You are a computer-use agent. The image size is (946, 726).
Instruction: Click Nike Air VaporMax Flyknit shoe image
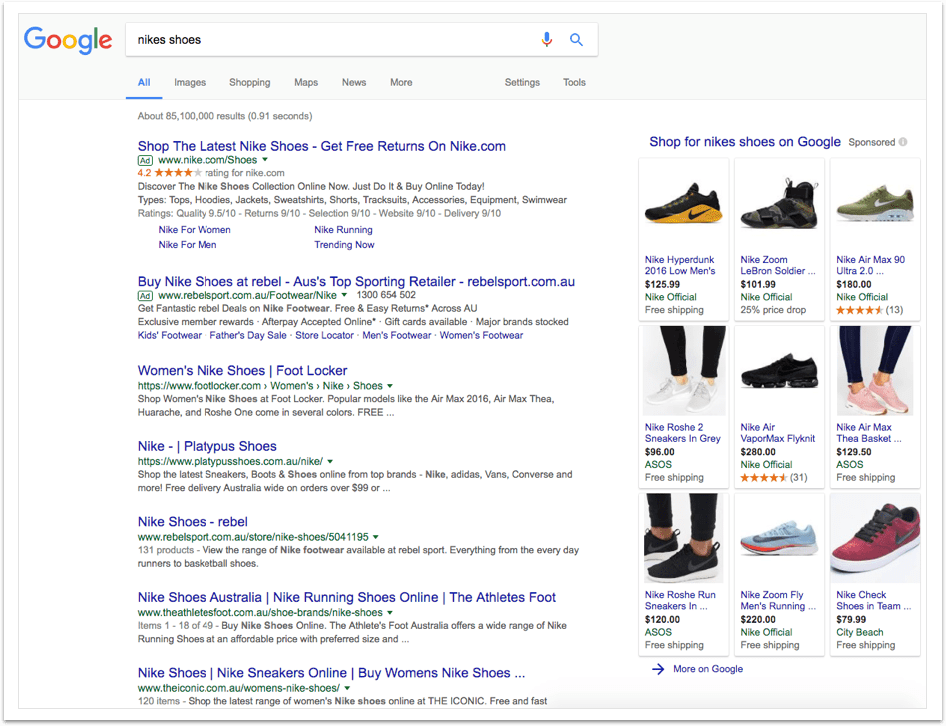click(x=779, y=369)
